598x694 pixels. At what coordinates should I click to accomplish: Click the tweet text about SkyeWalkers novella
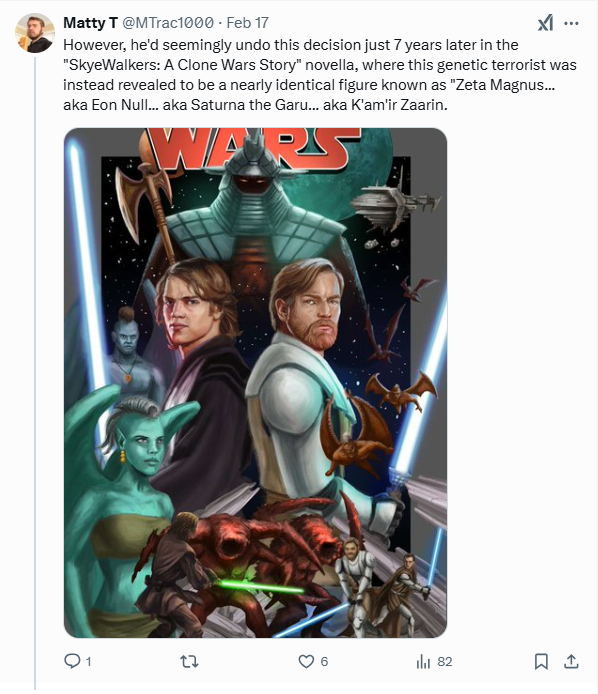(320, 75)
